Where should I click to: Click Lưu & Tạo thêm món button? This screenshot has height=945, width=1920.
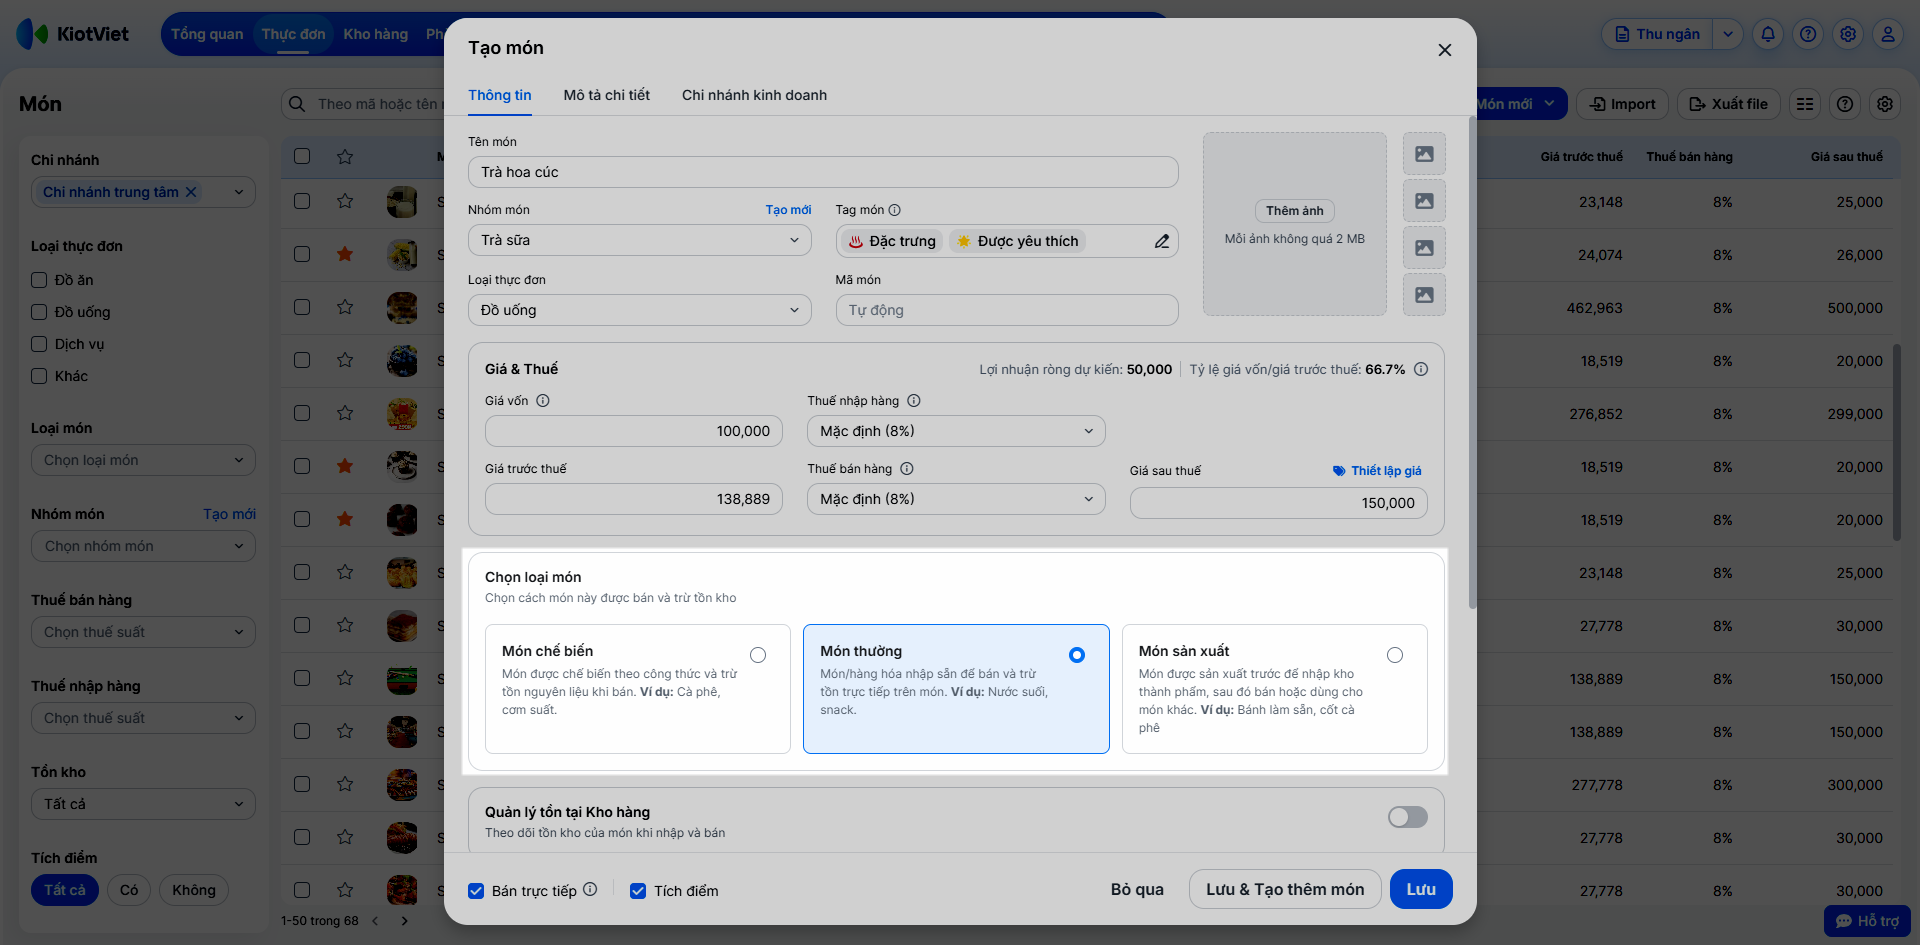pos(1285,889)
